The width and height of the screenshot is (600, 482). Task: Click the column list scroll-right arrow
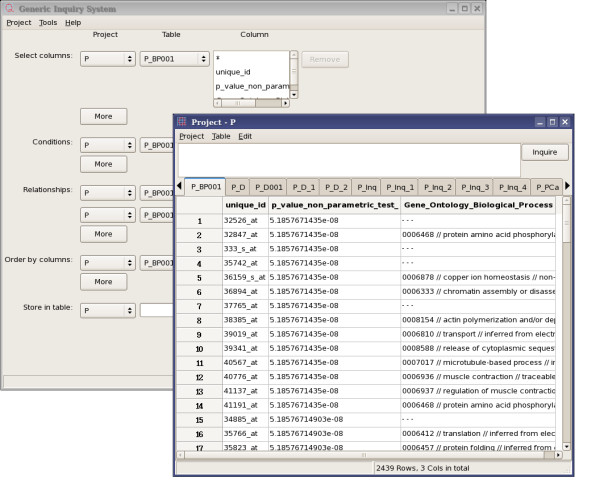pos(285,103)
